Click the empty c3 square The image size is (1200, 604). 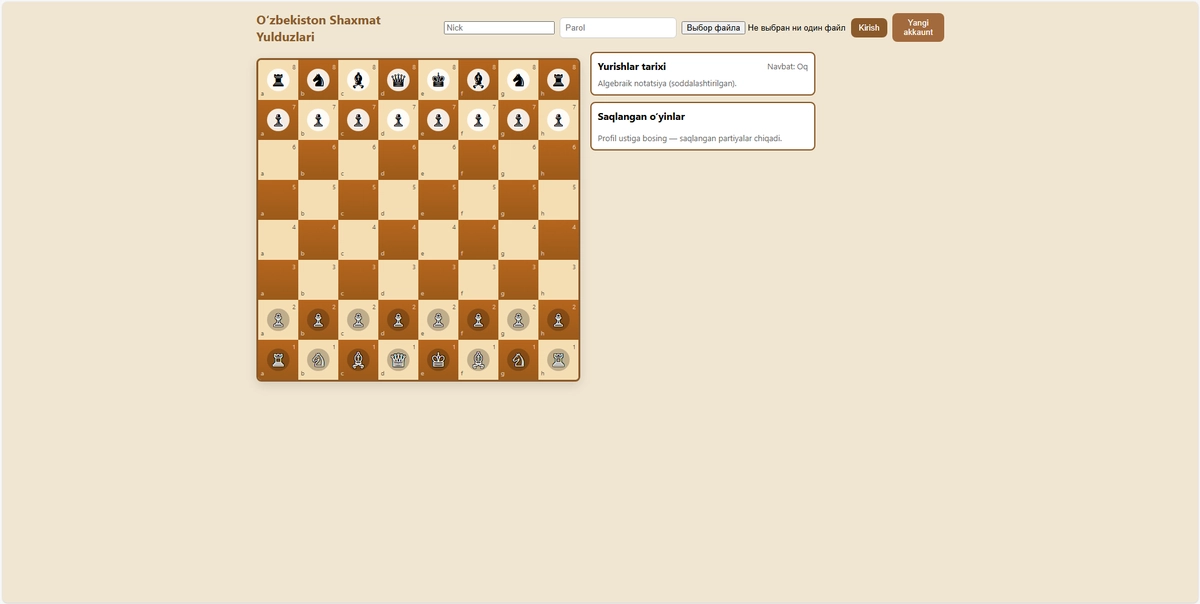click(x=358, y=280)
